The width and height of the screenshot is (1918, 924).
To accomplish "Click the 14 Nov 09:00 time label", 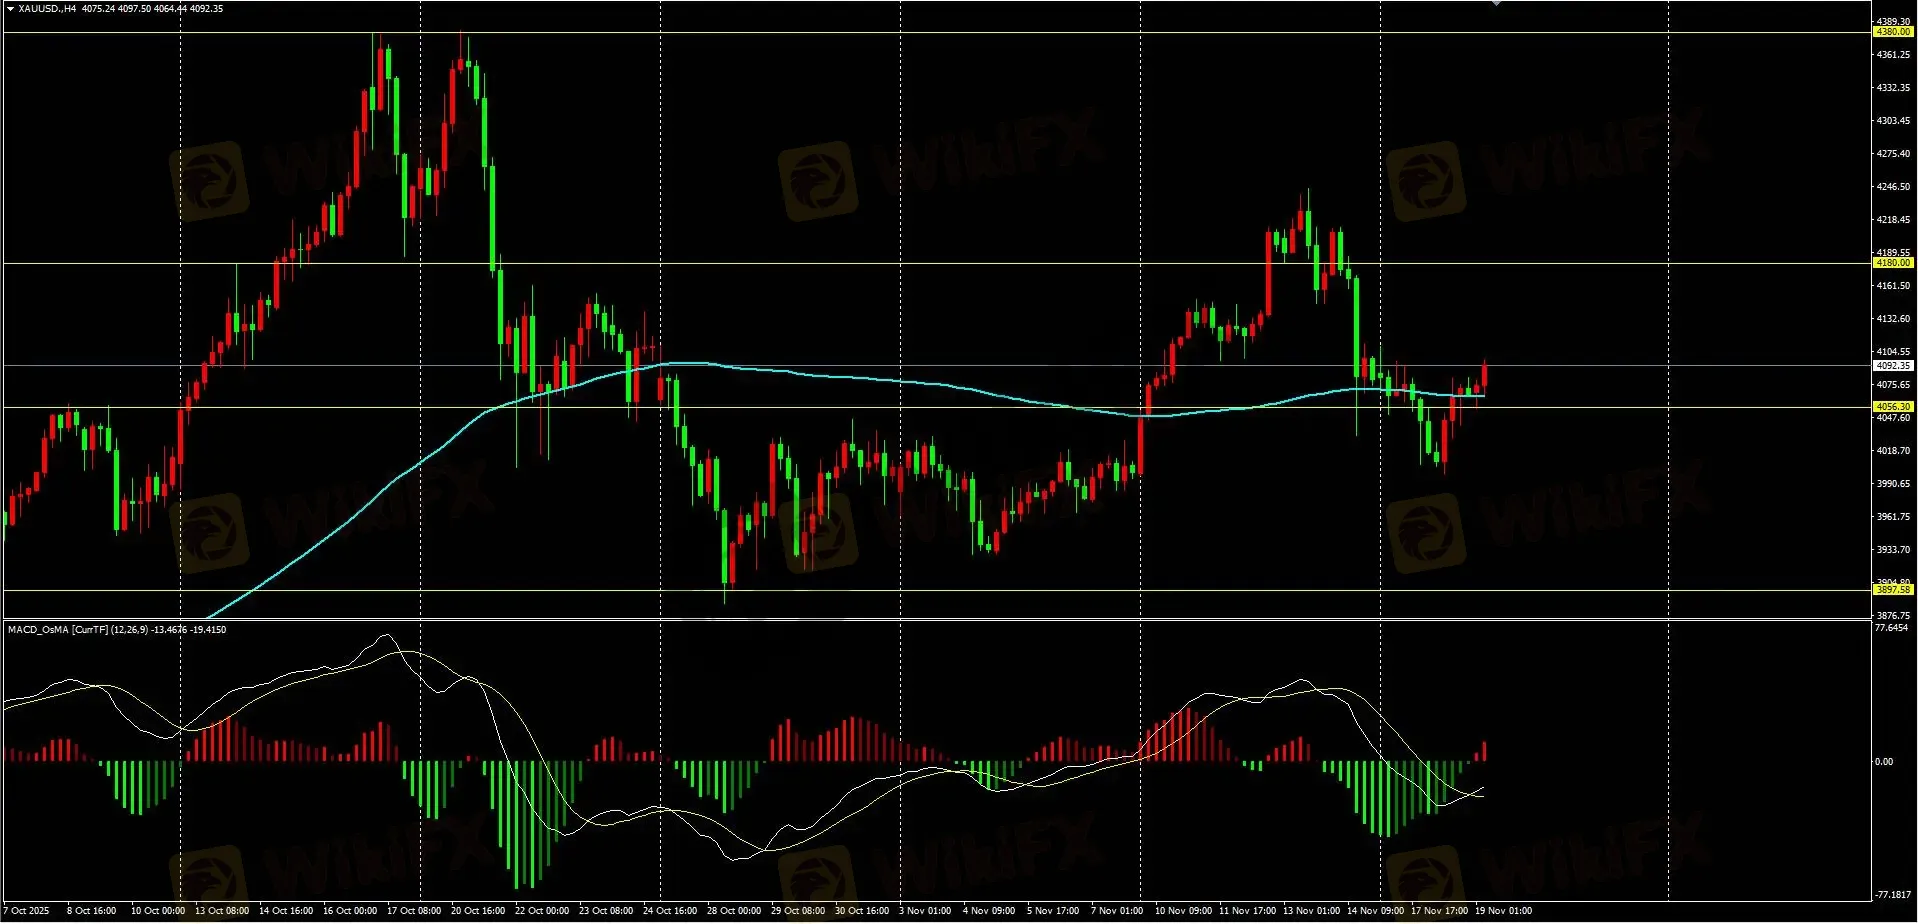I will tap(1375, 911).
